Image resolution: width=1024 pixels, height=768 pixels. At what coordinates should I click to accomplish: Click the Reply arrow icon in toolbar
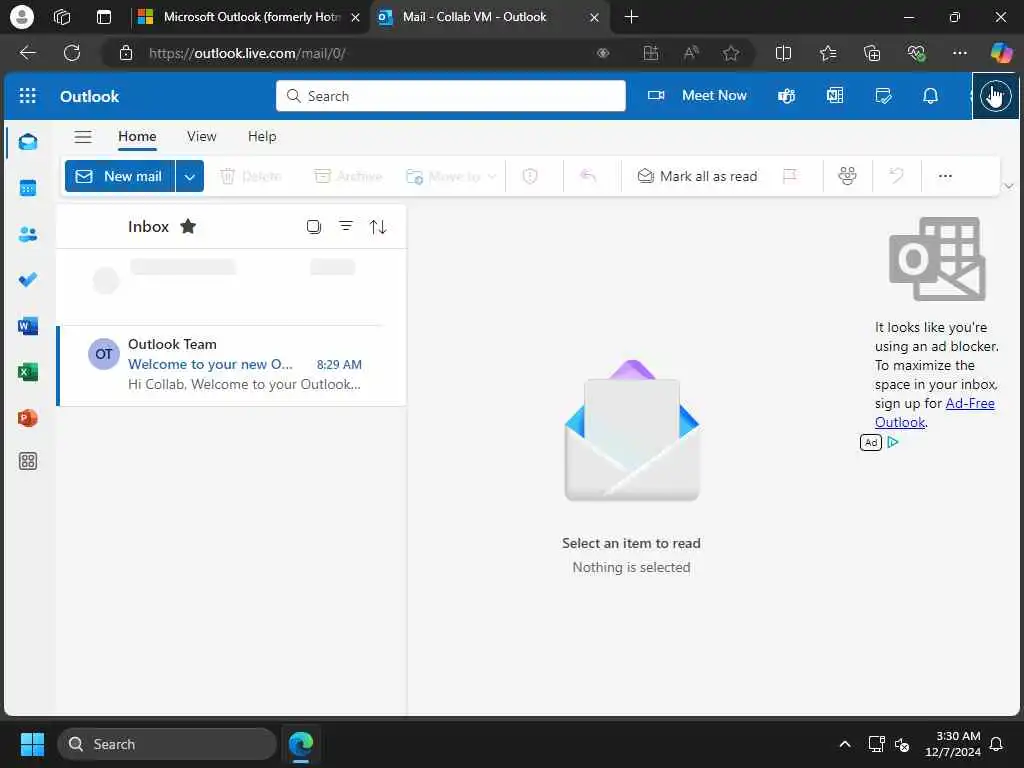(588, 176)
